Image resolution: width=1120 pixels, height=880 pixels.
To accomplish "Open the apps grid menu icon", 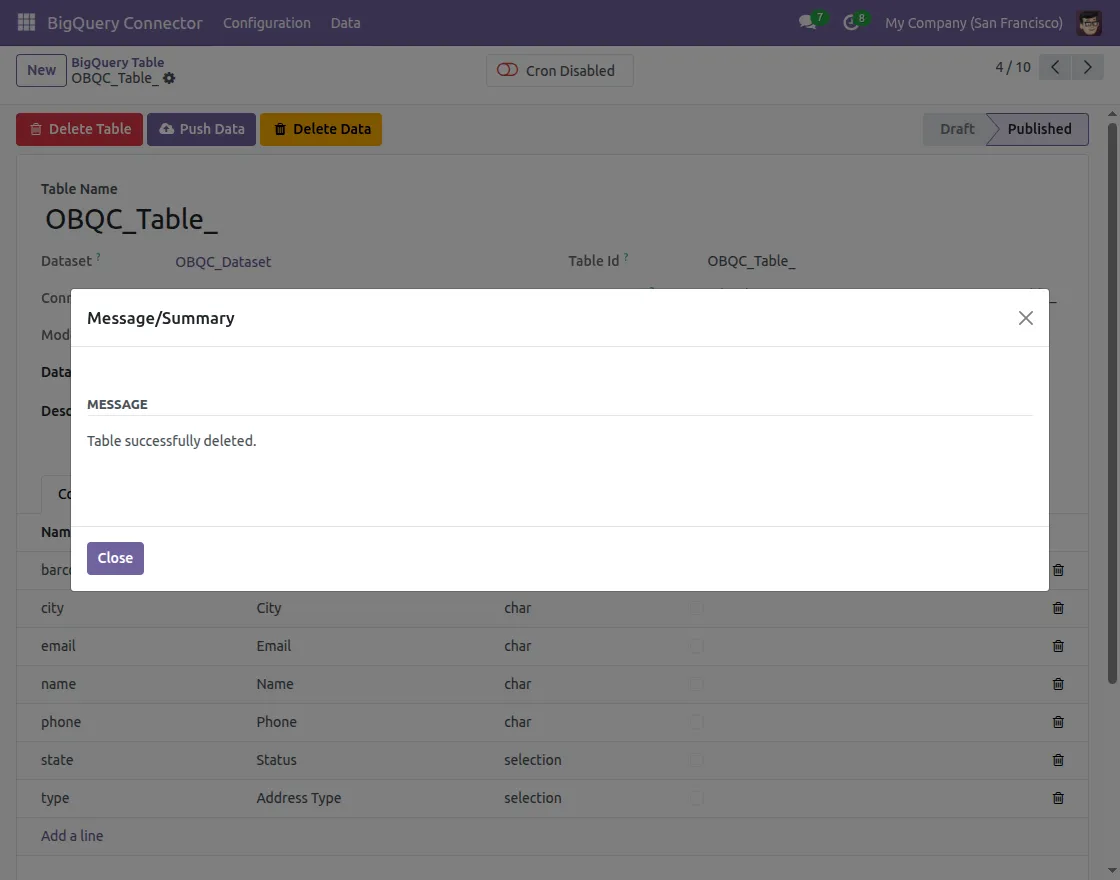I will coord(26,22).
